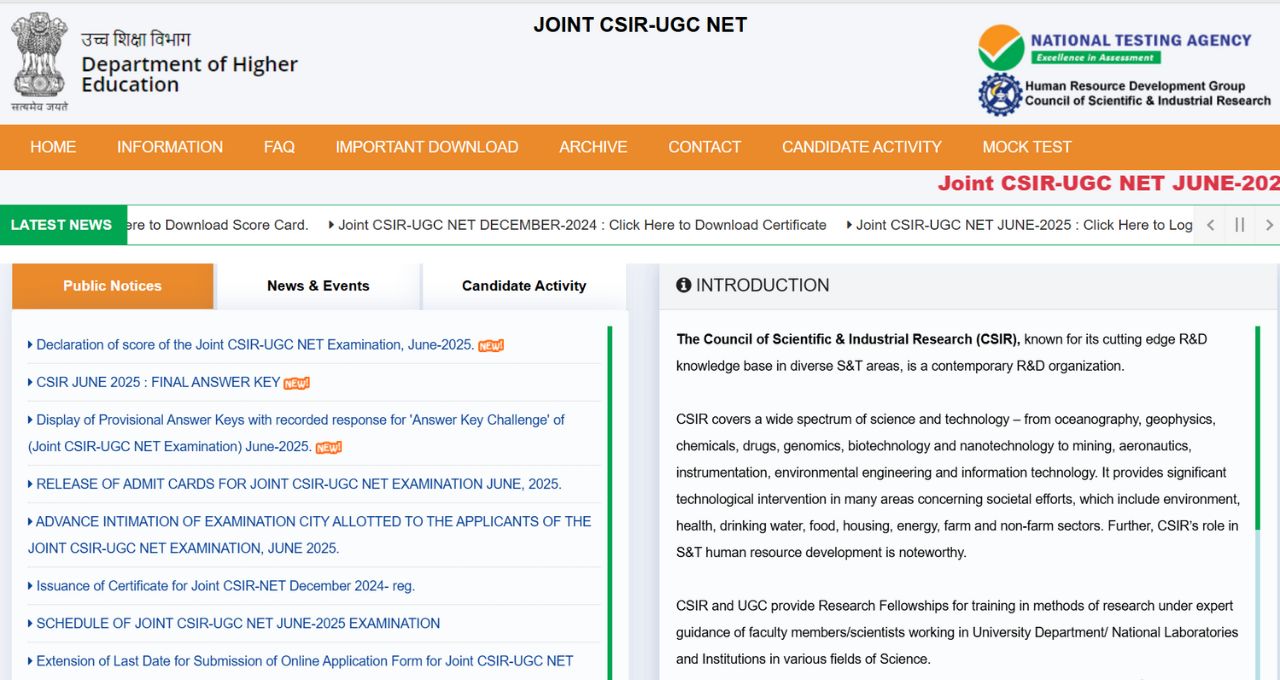Open Declaration of score June-2025 notice
Image resolution: width=1280 pixels, height=680 pixels.
pyautogui.click(x=255, y=345)
